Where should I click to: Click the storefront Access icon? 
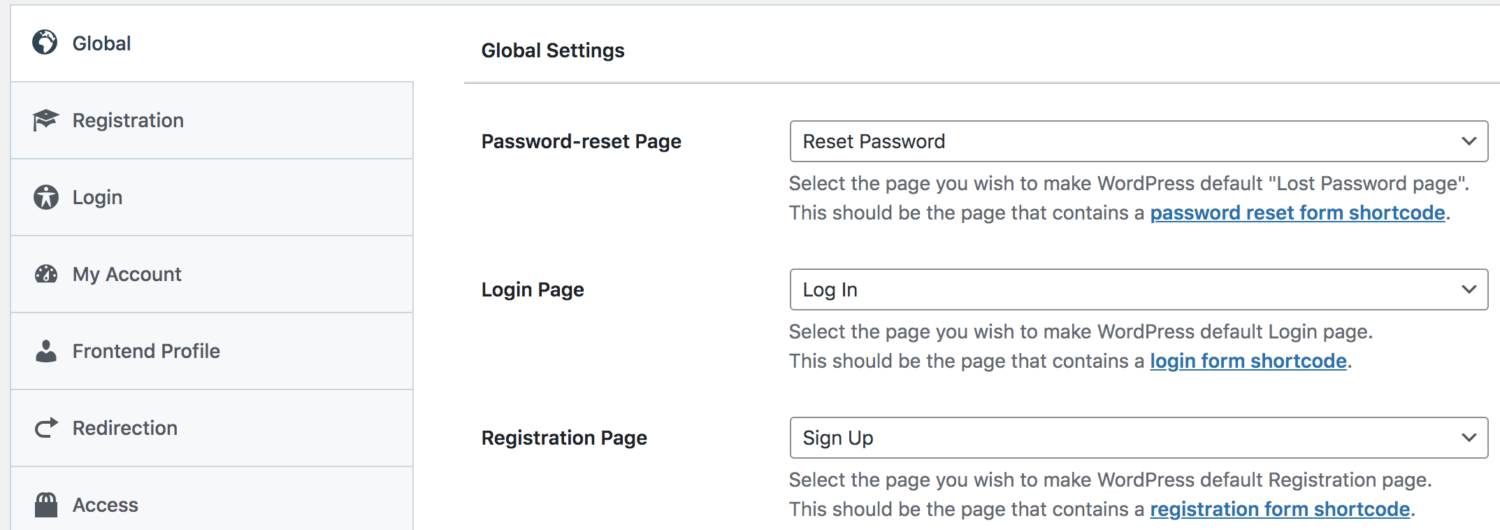pos(46,504)
